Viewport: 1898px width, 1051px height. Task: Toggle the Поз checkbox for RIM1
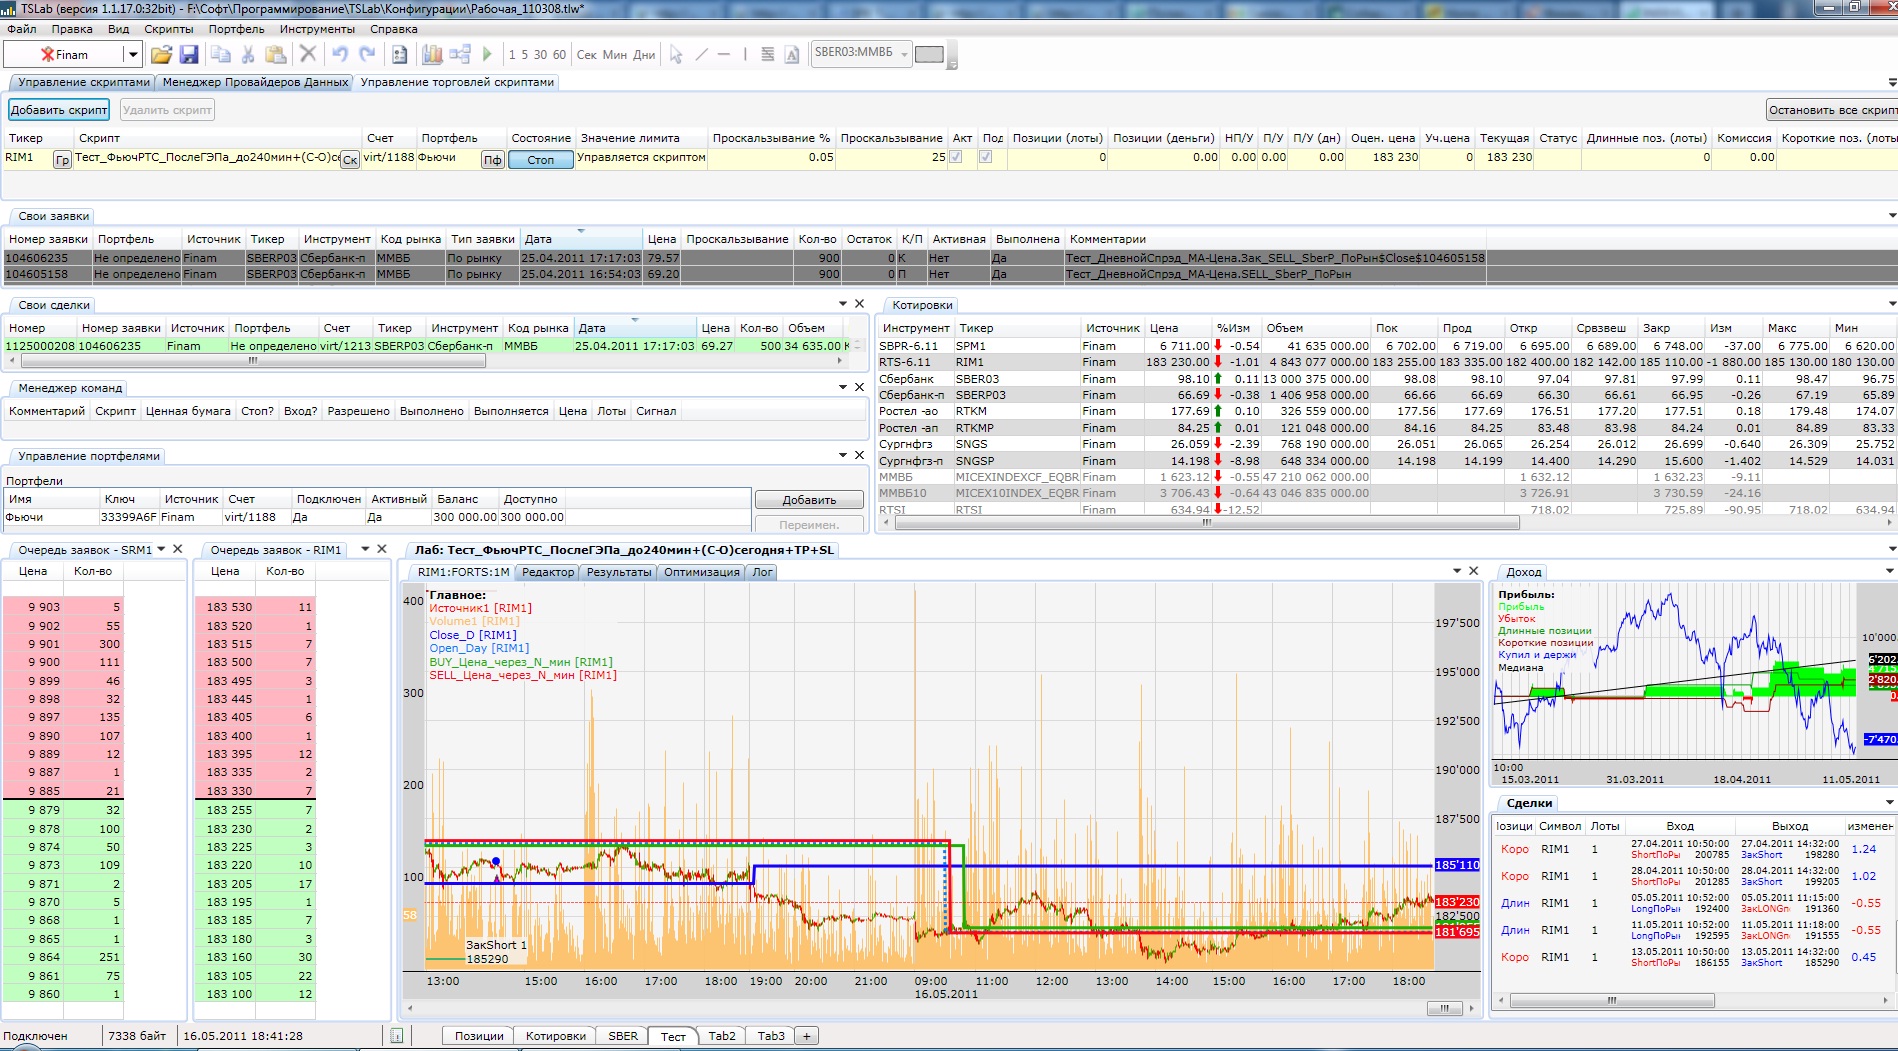click(x=986, y=157)
